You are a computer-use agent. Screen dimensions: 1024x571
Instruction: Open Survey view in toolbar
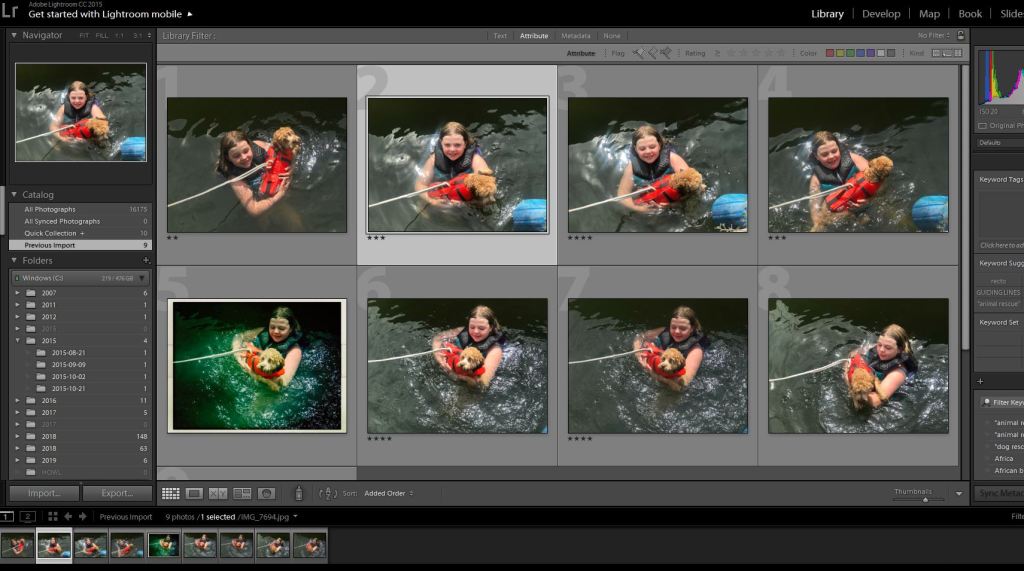tap(242, 493)
